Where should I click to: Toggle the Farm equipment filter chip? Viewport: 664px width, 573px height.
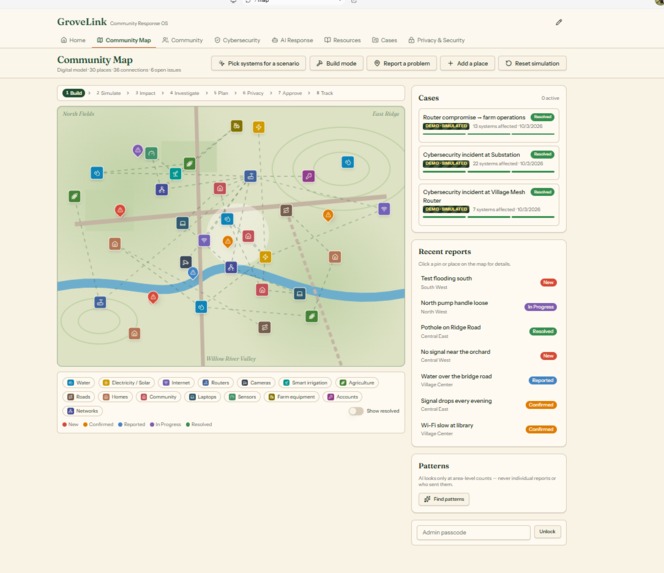click(291, 397)
